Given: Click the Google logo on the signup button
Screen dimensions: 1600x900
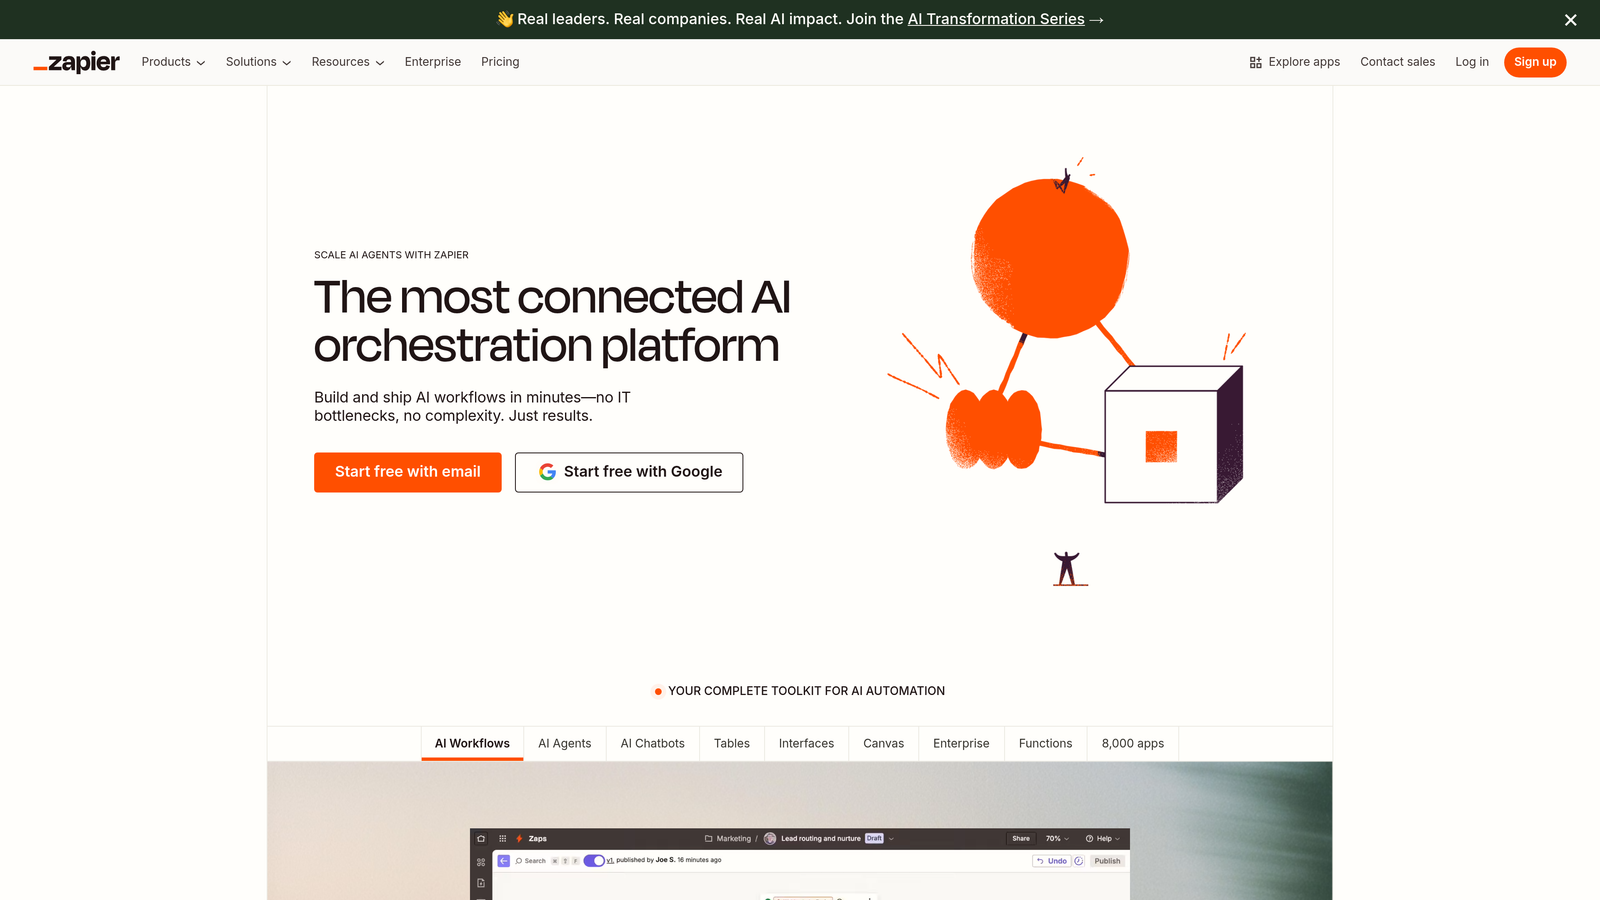Looking at the screenshot, I should [x=547, y=472].
